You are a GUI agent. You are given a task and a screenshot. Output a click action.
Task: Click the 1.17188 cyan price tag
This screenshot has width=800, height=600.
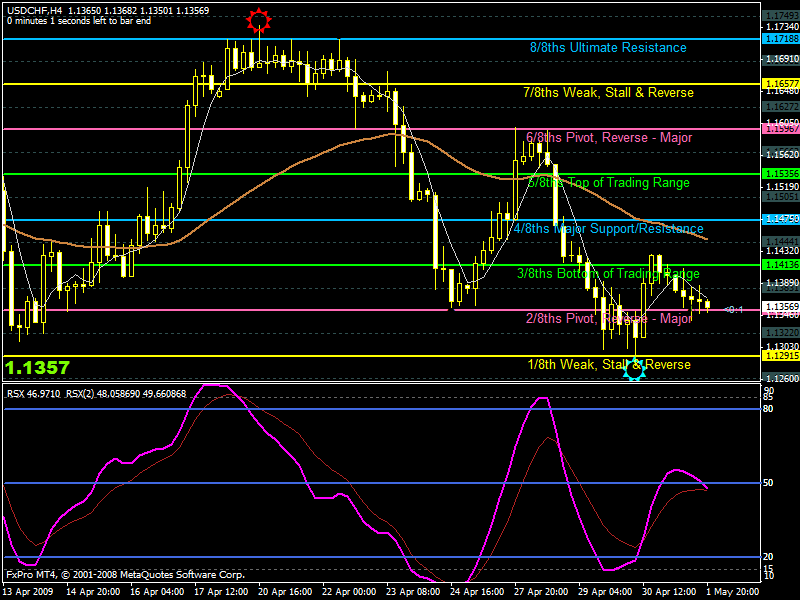[x=781, y=39]
